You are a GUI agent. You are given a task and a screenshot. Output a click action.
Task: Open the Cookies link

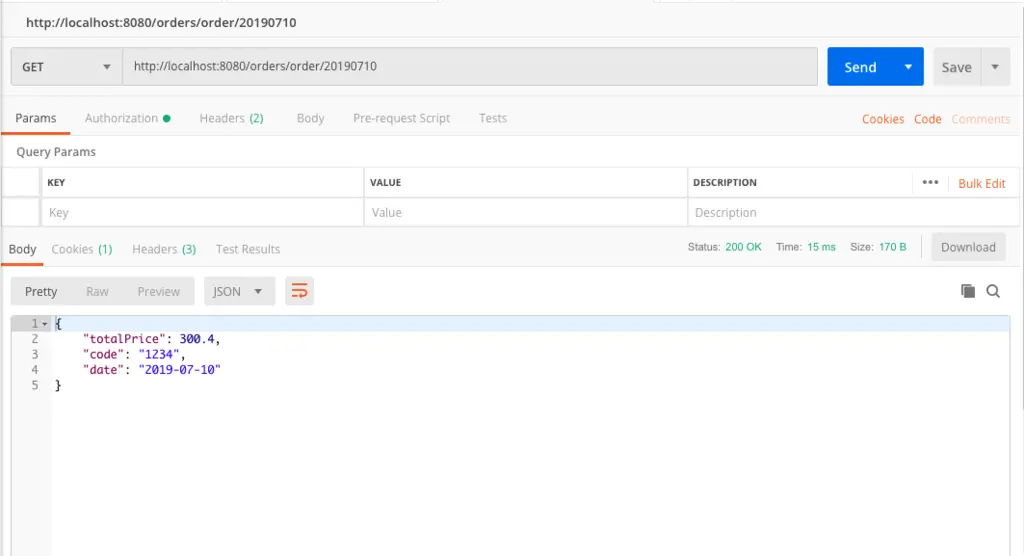click(x=883, y=119)
